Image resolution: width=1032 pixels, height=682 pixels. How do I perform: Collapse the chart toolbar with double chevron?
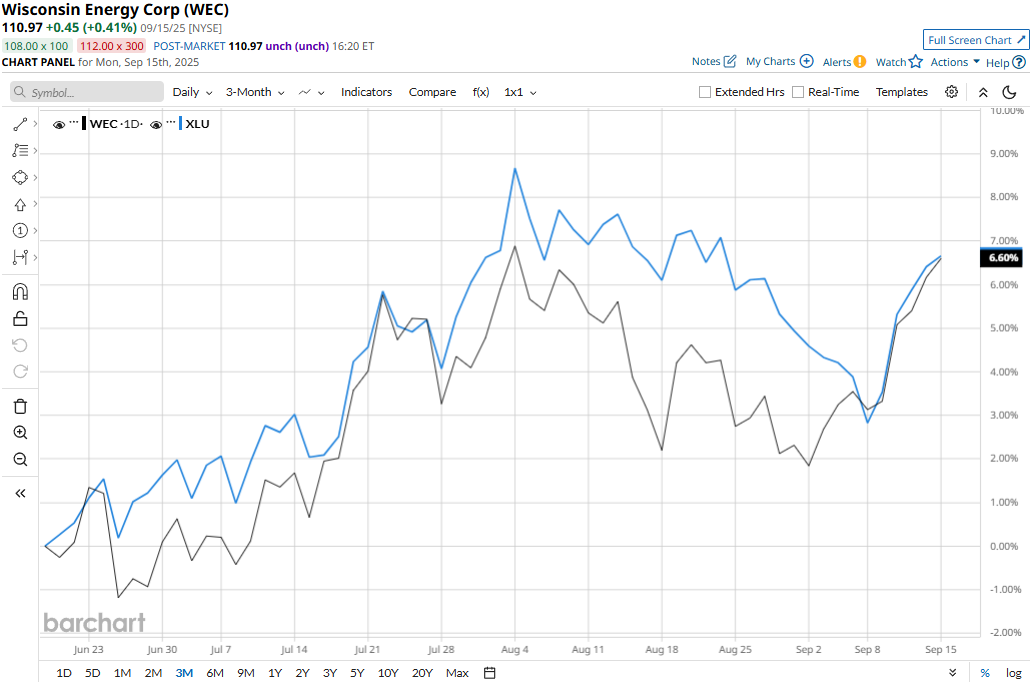coord(983,92)
